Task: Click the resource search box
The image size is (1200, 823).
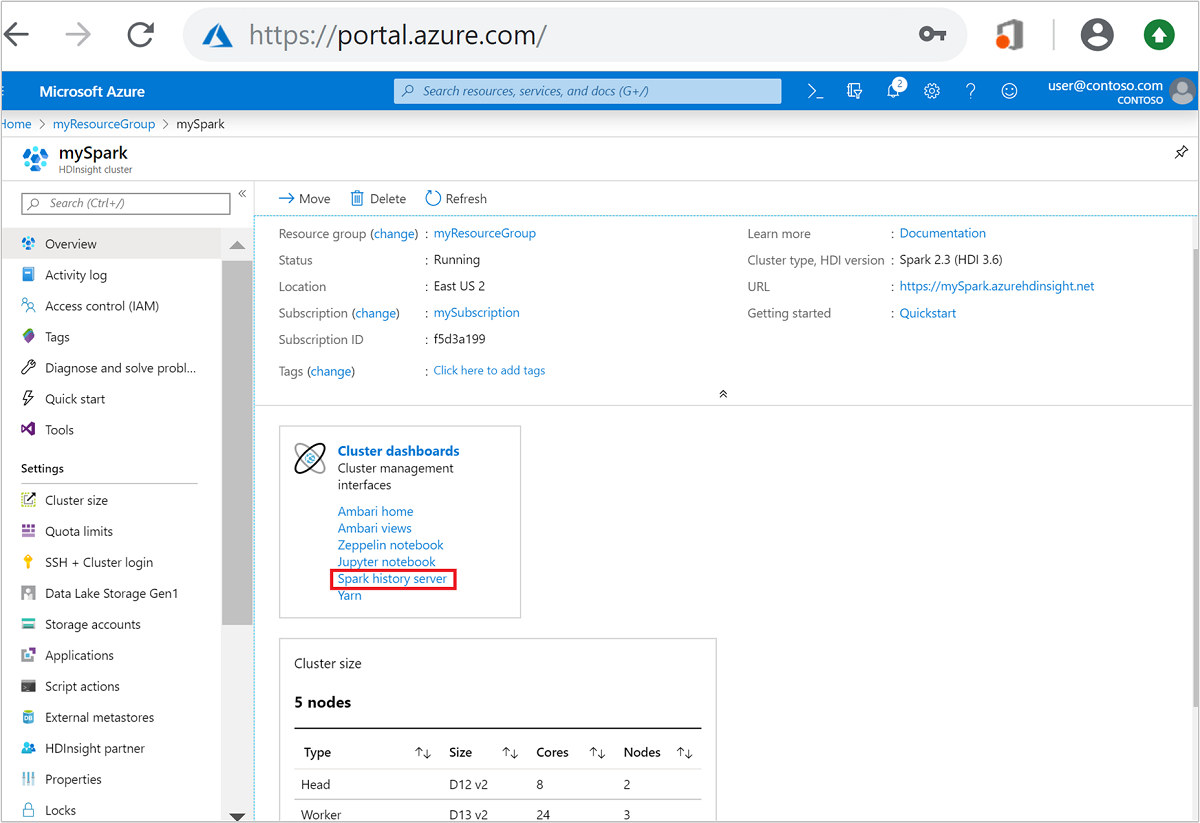Action: (x=587, y=91)
